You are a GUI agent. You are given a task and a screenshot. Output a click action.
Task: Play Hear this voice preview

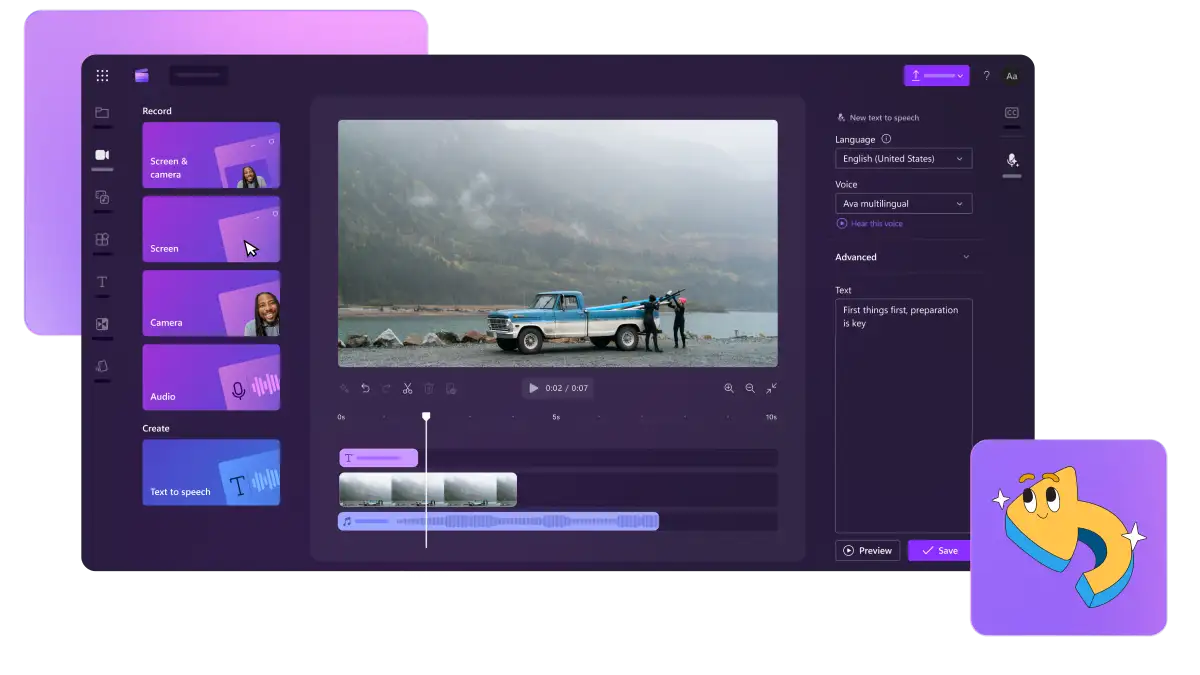click(870, 223)
